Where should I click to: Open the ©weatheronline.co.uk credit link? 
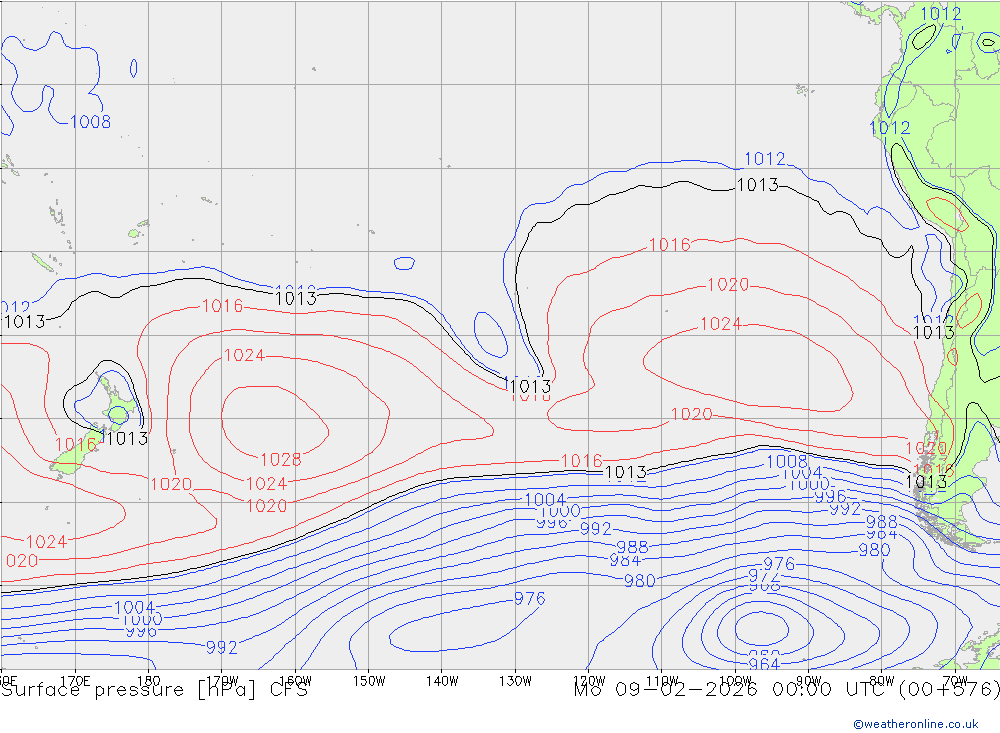click(916, 724)
